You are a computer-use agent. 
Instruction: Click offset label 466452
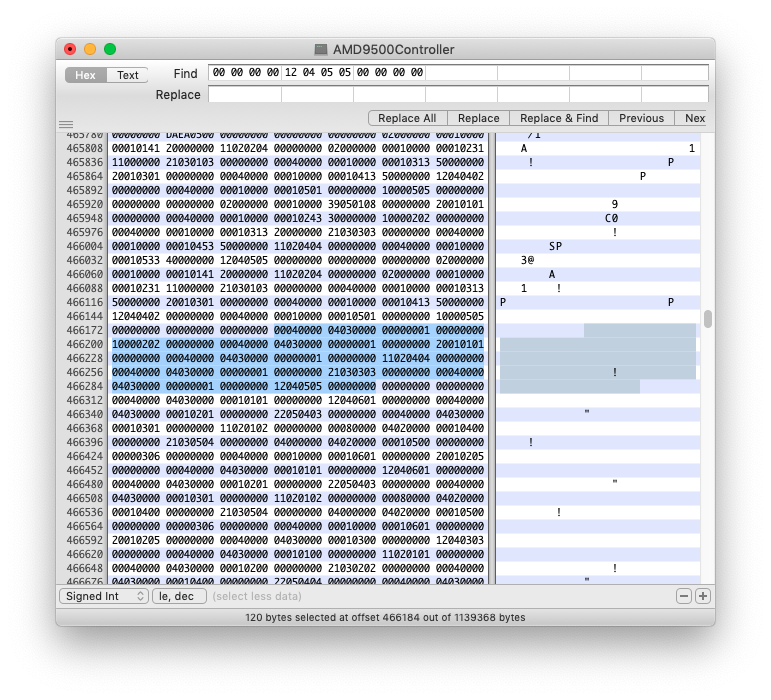(x=85, y=470)
